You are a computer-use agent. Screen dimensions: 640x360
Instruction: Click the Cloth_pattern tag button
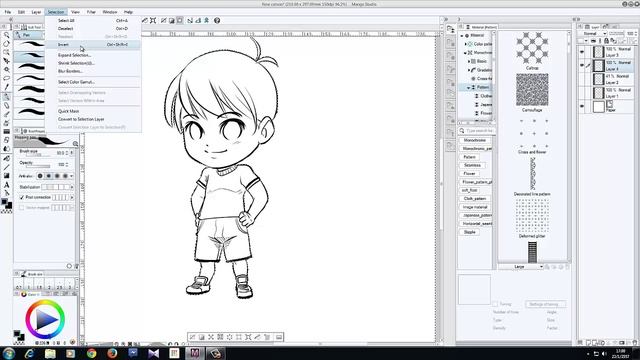(475, 199)
